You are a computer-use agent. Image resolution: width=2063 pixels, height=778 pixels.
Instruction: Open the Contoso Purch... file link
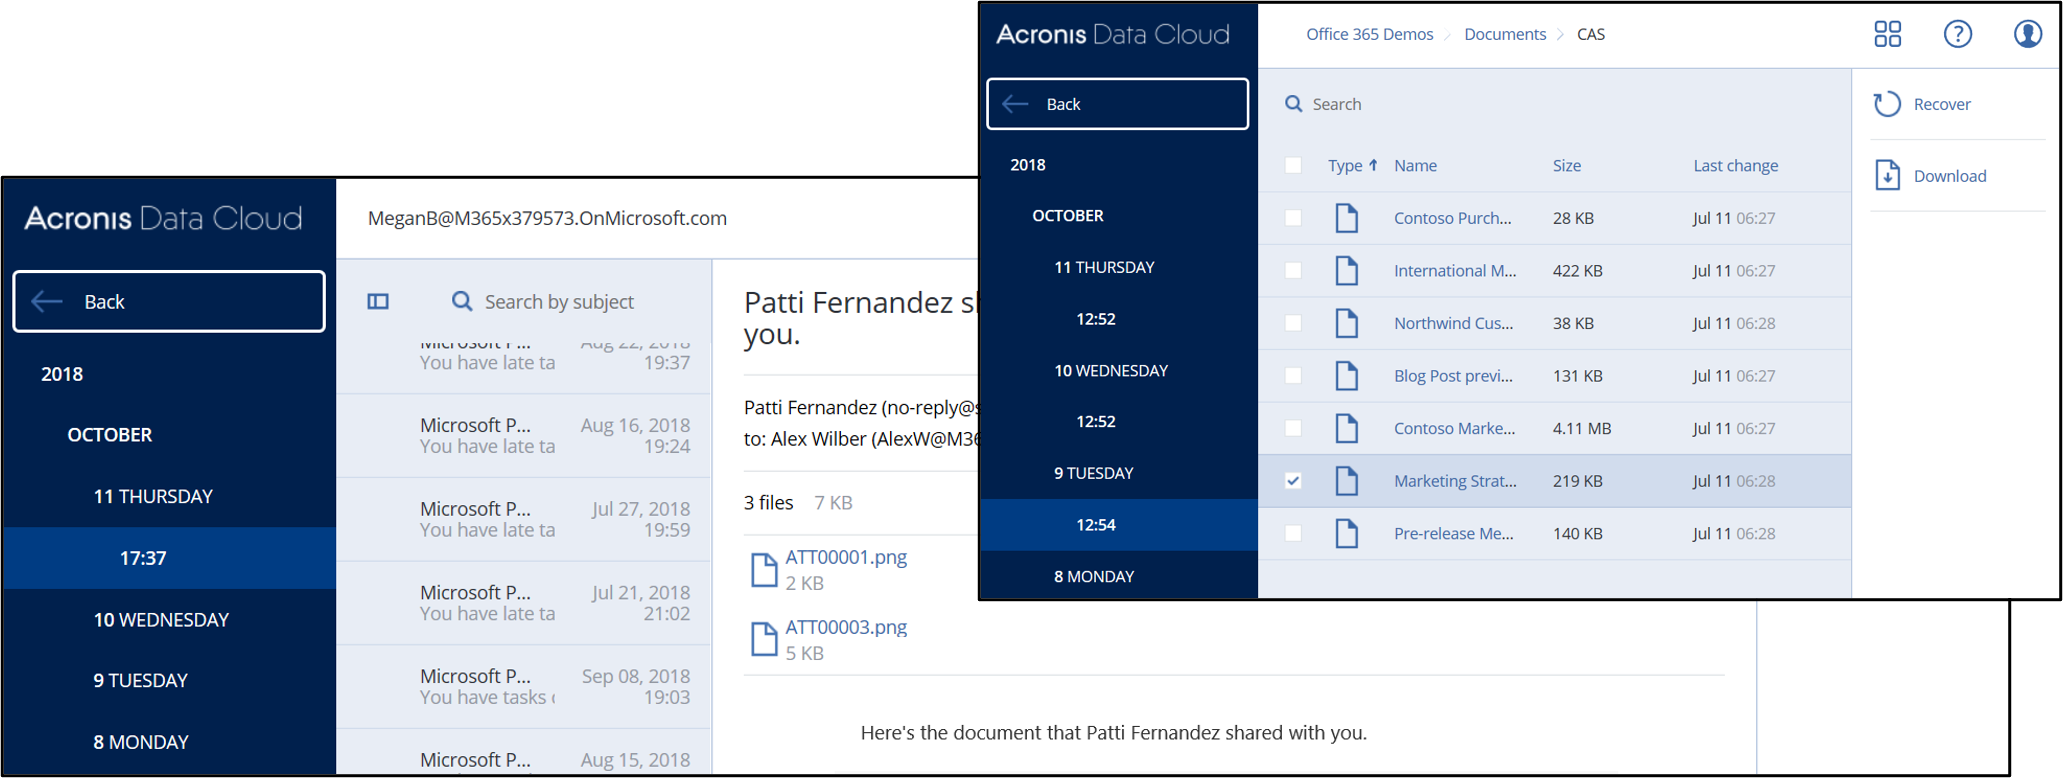(x=1452, y=218)
